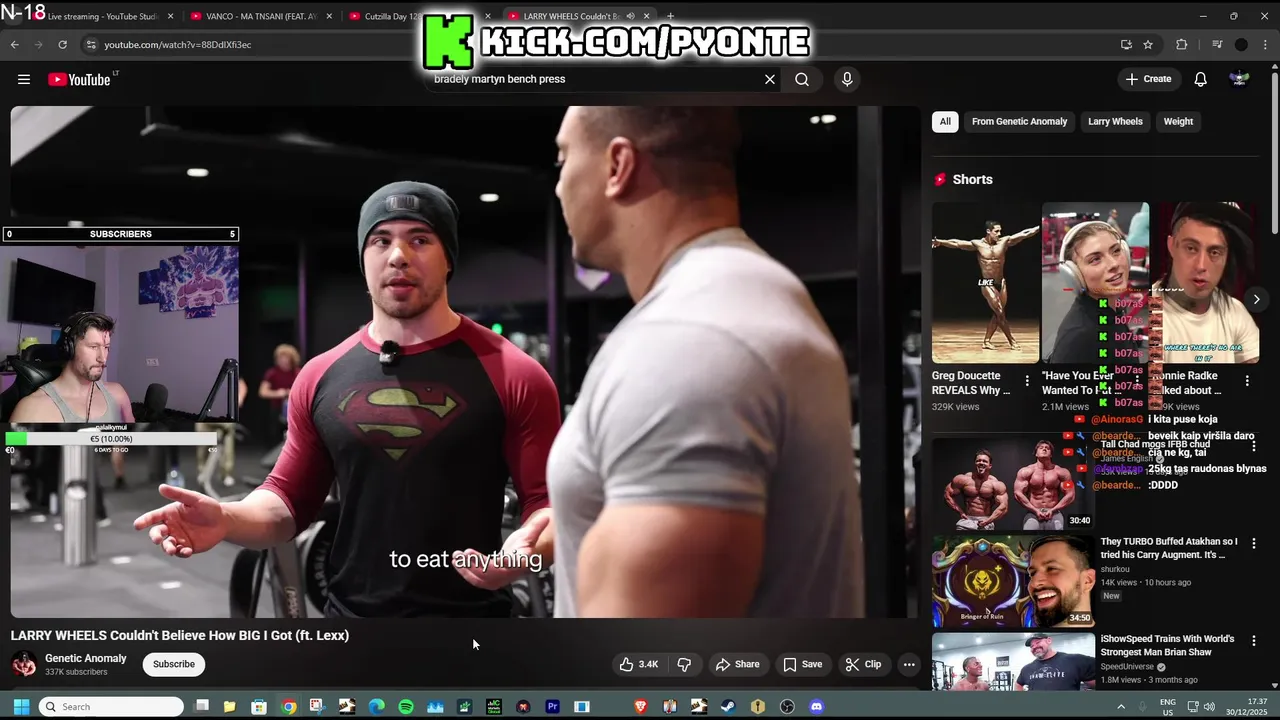Mute the LARRY WHEELS tab audio icon
The height and width of the screenshot is (720, 1280).
coord(630,16)
